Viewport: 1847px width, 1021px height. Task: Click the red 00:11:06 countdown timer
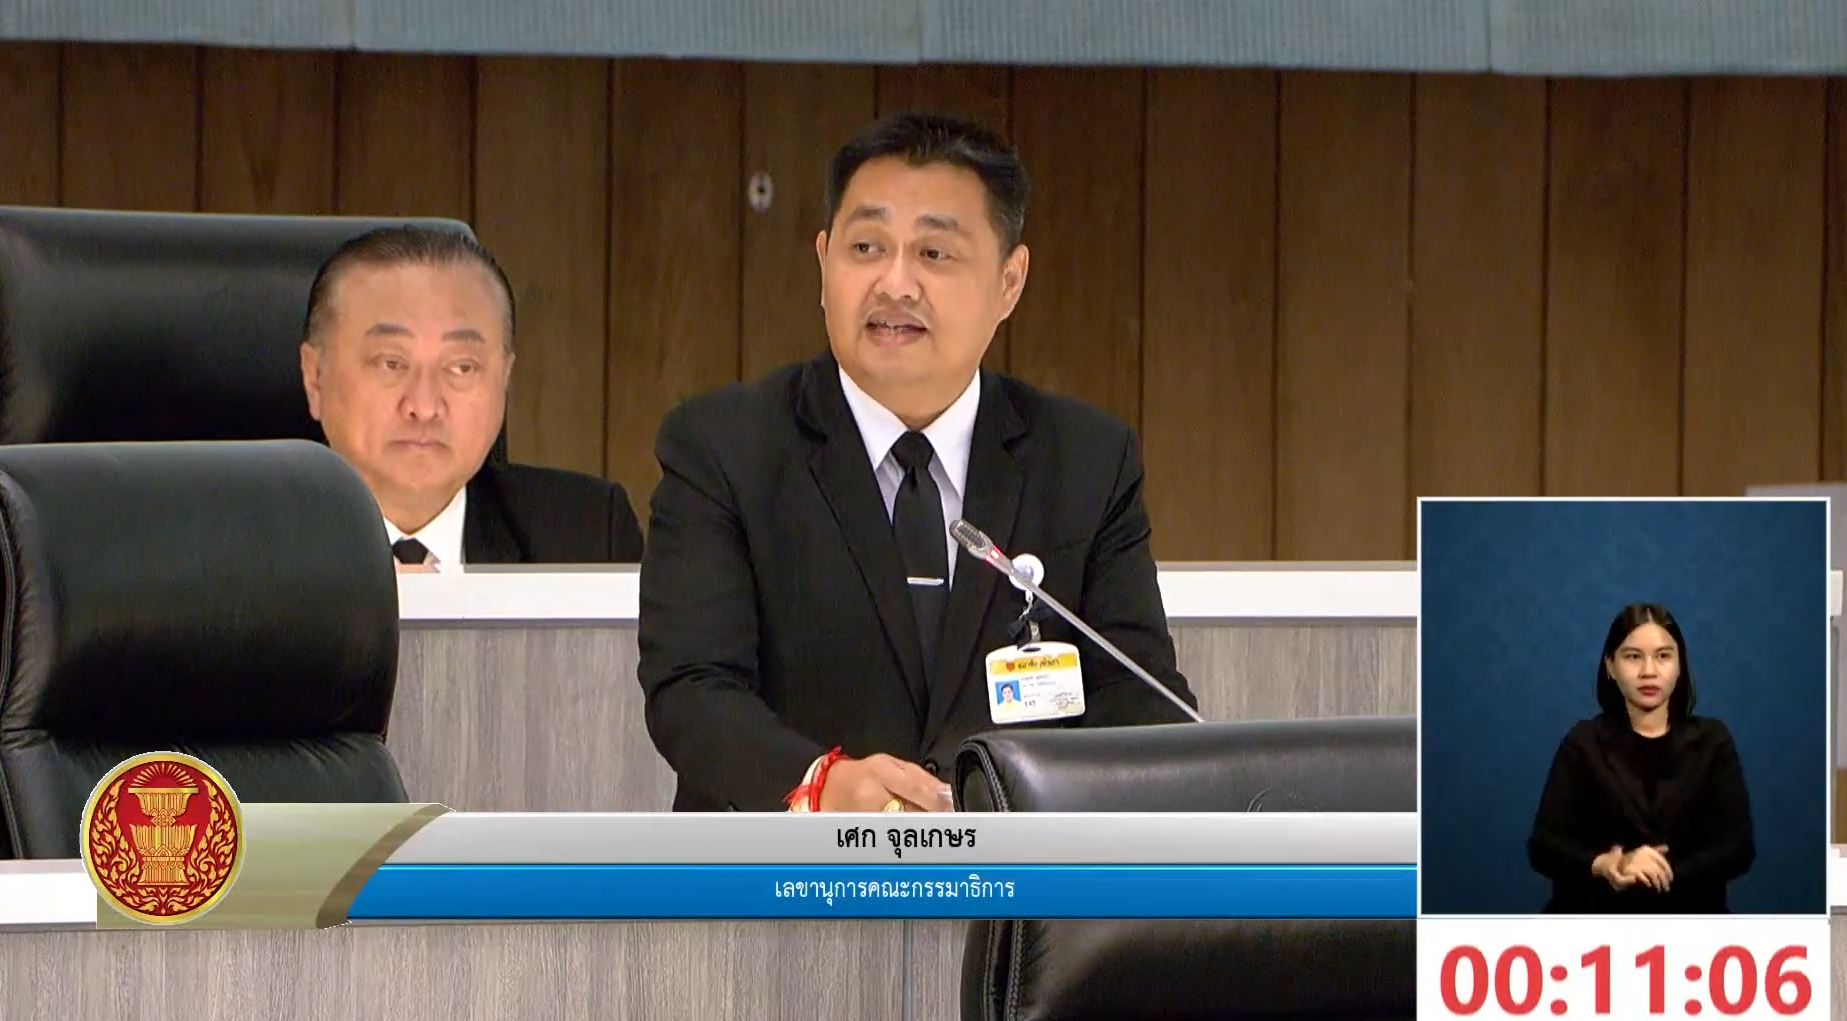(x=1624, y=981)
